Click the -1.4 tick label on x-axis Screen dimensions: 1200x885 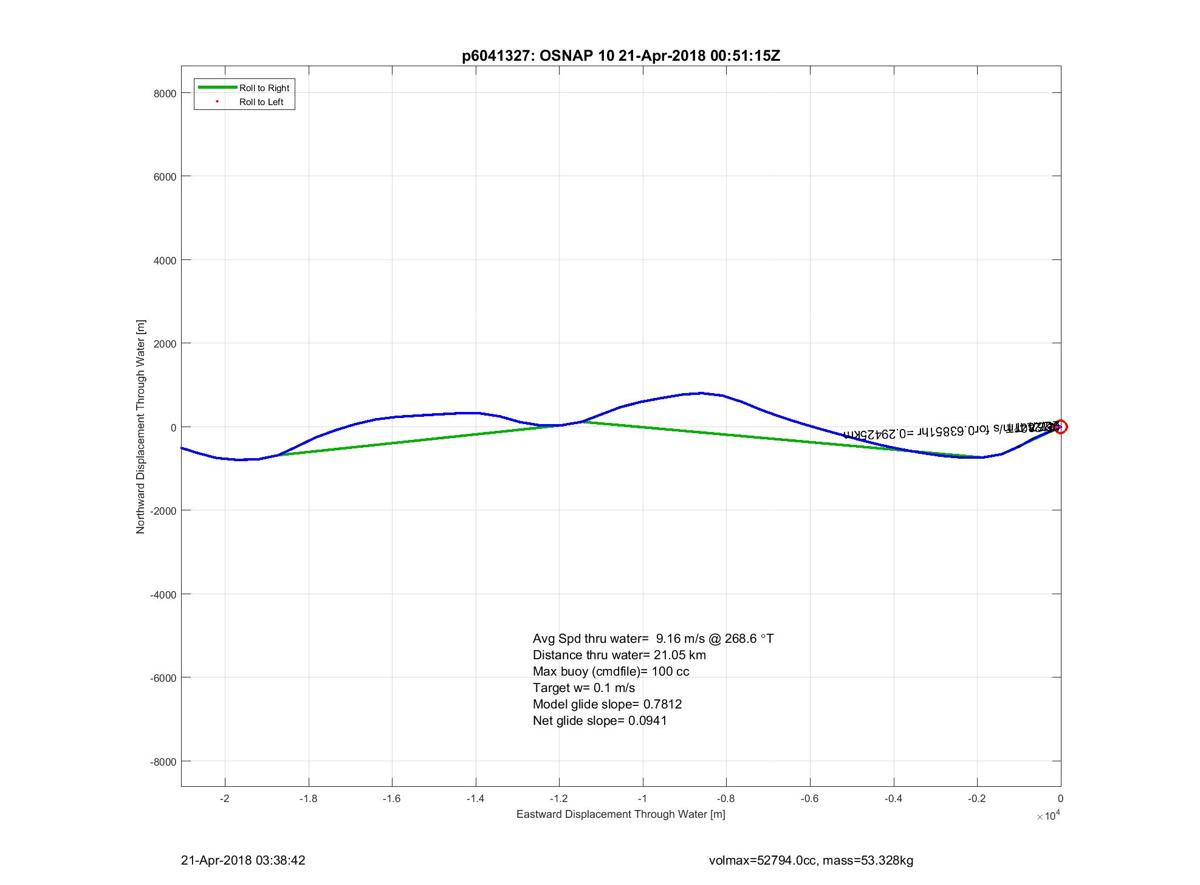click(x=475, y=798)
